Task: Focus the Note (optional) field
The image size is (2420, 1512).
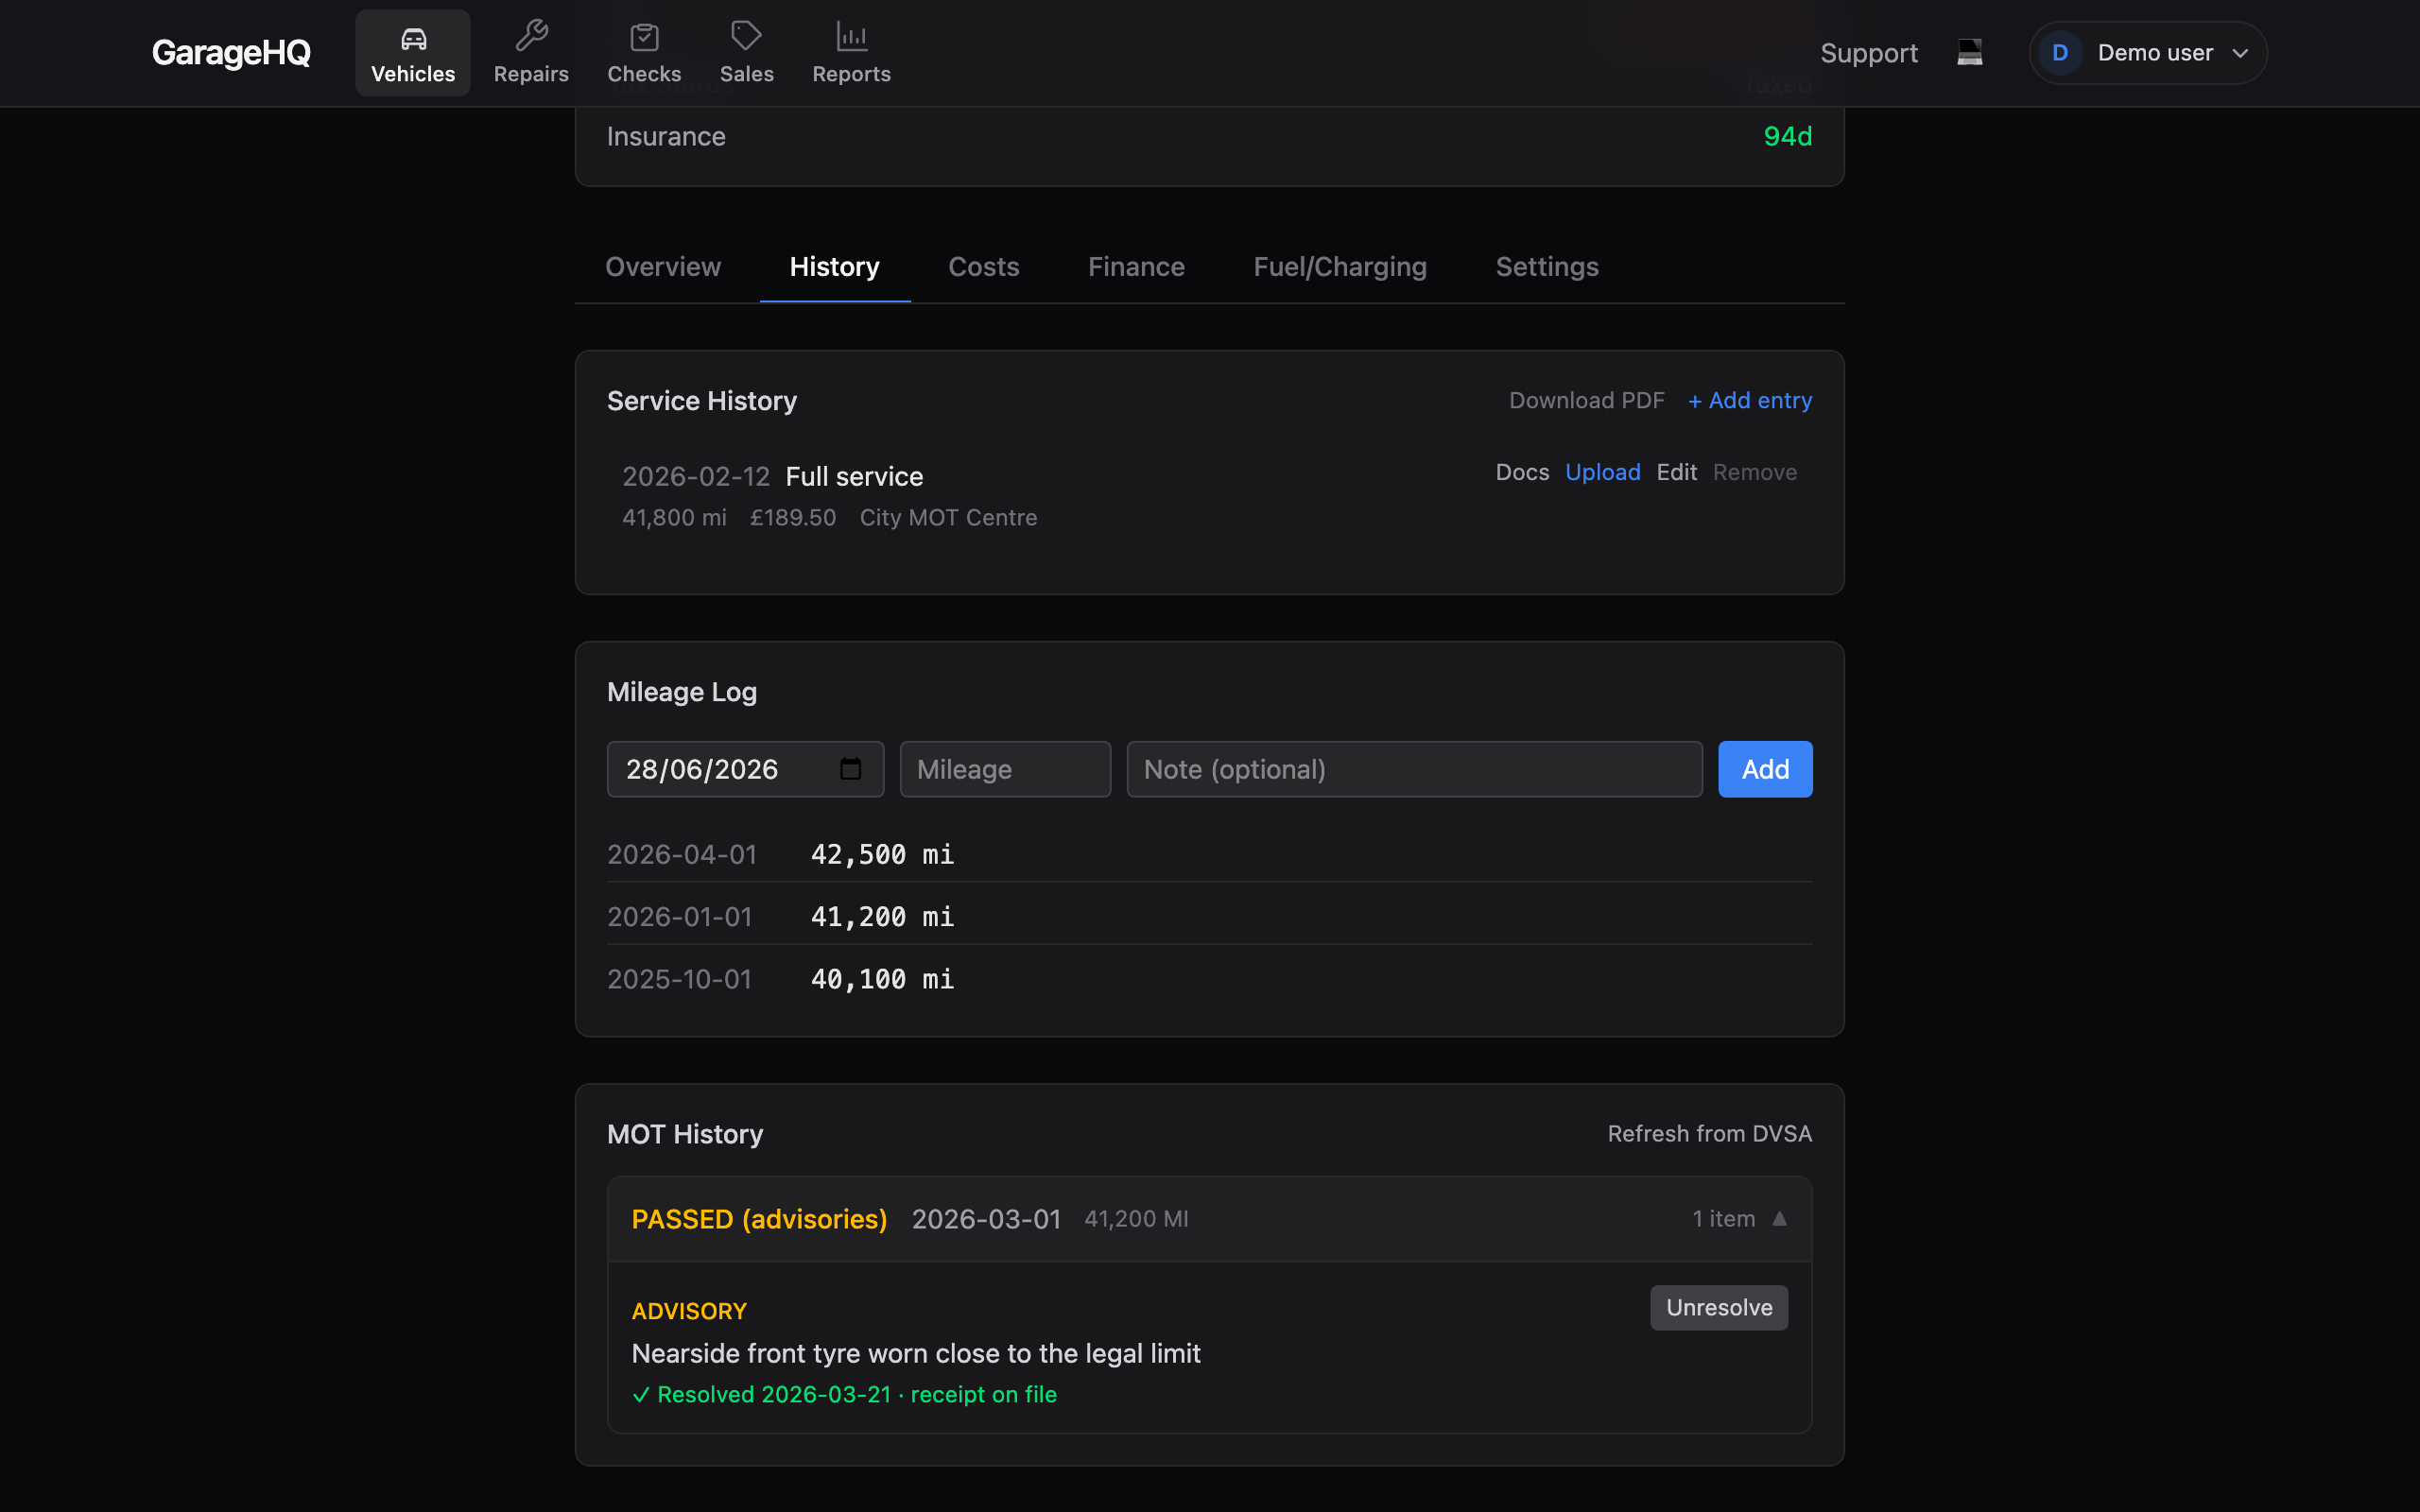Action: pyautogui.click(x=1414, y=768)
